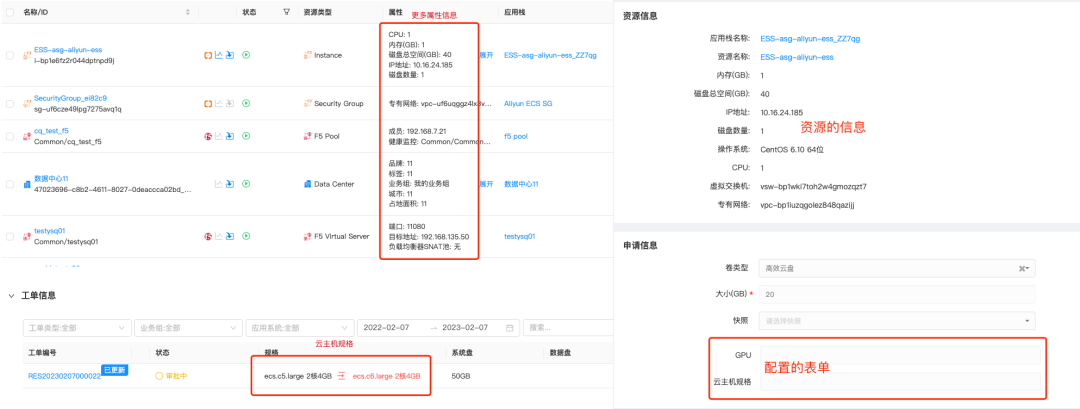Click the blue import icon in testysq01 row
Viewport: 1080px width, 409px height.
coord(230,236)
